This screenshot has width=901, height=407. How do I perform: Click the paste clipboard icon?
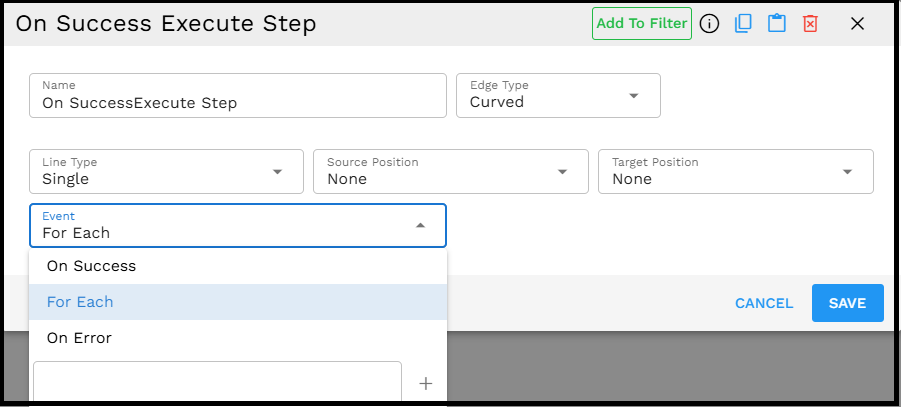tap(776, 24)
